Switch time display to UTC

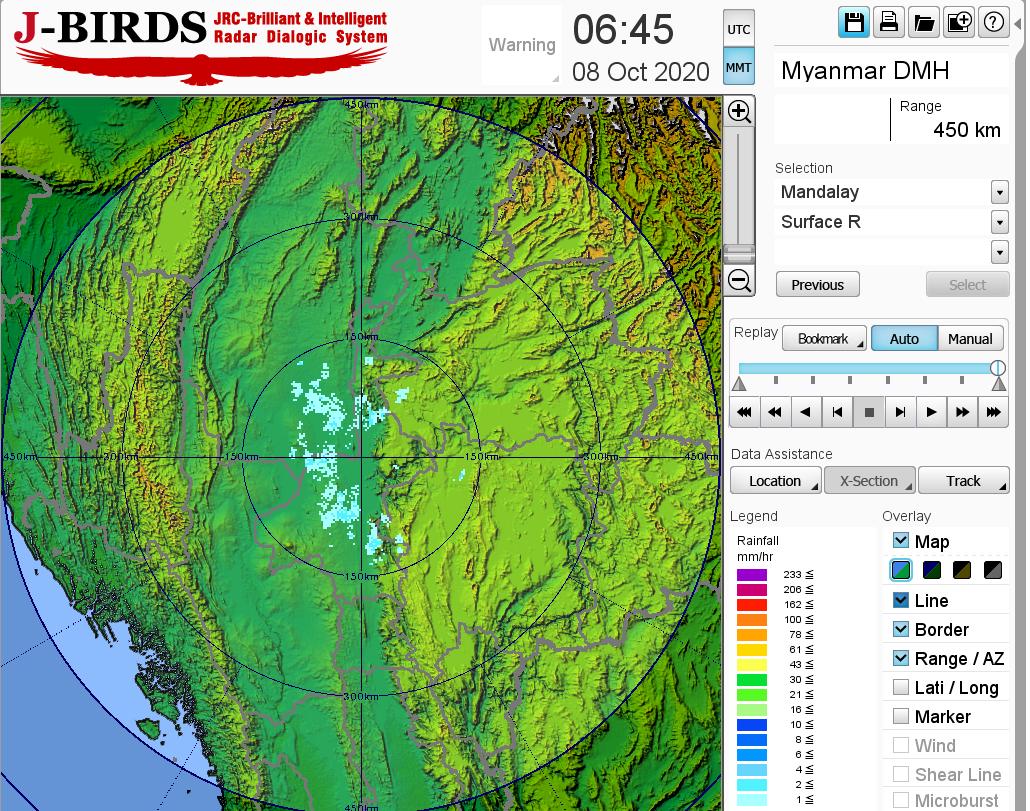coord(738,30)
